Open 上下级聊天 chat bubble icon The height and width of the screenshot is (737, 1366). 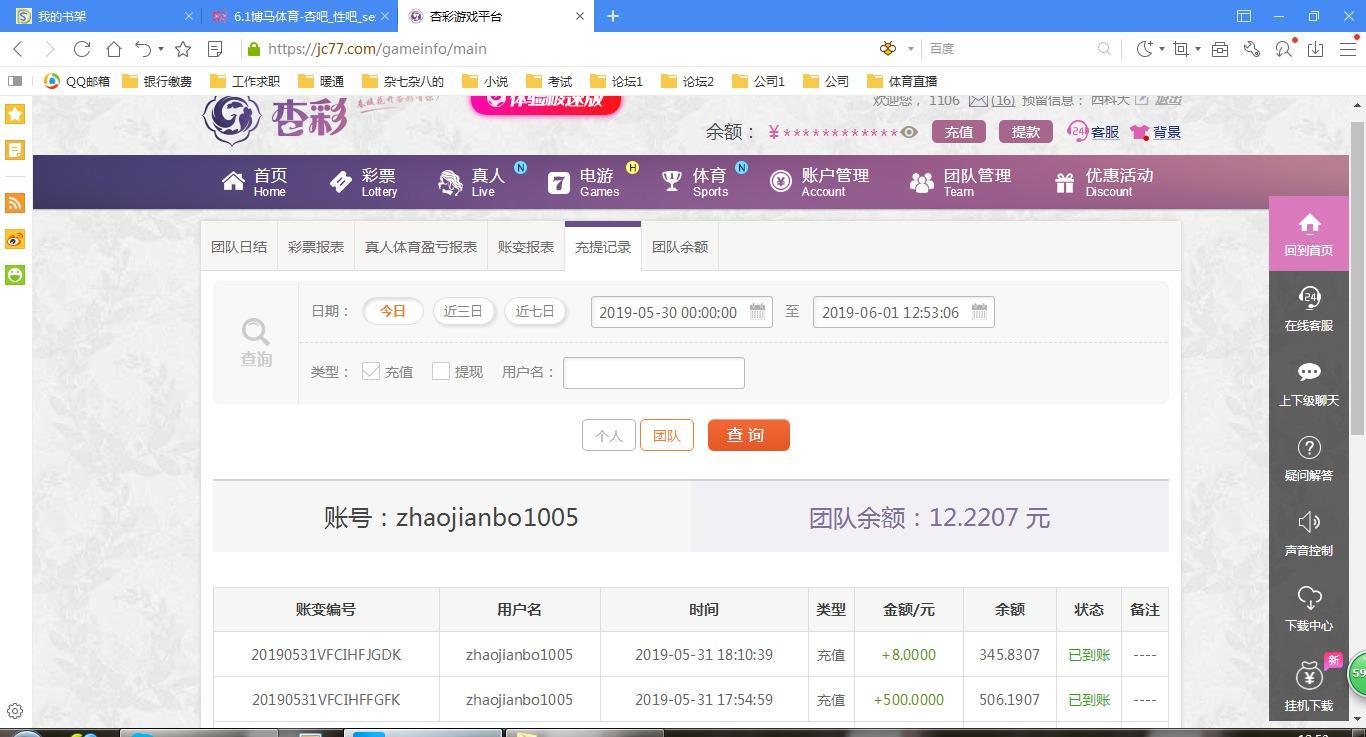(1308, 373)
